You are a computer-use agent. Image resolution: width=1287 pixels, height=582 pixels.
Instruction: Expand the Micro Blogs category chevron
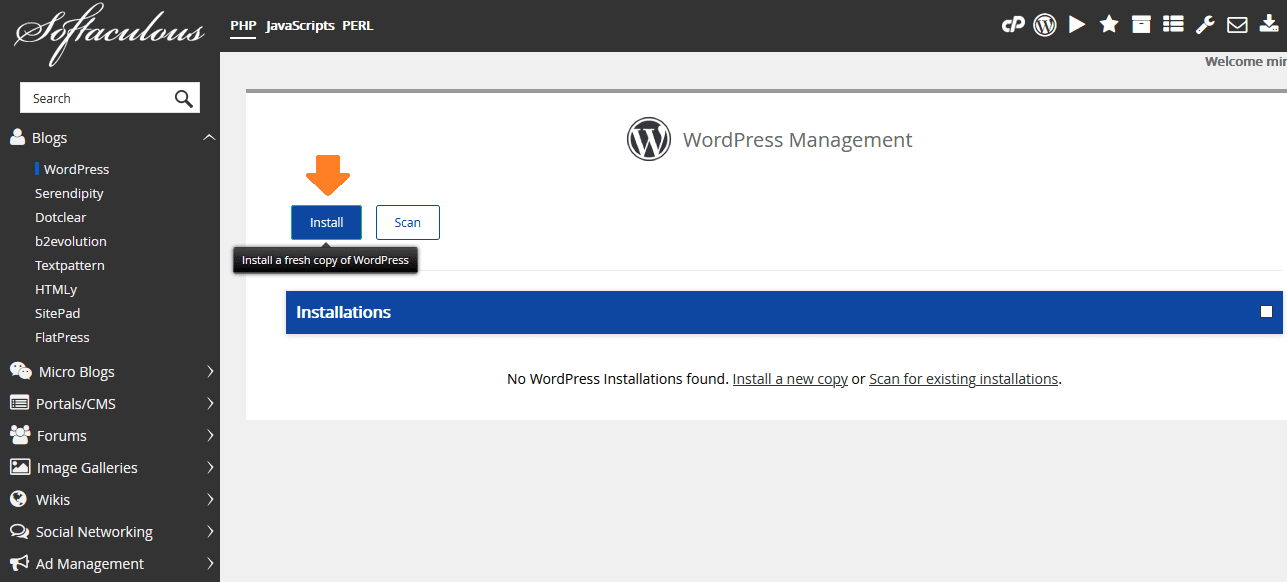pyautogui.click(x=210, y=371)
